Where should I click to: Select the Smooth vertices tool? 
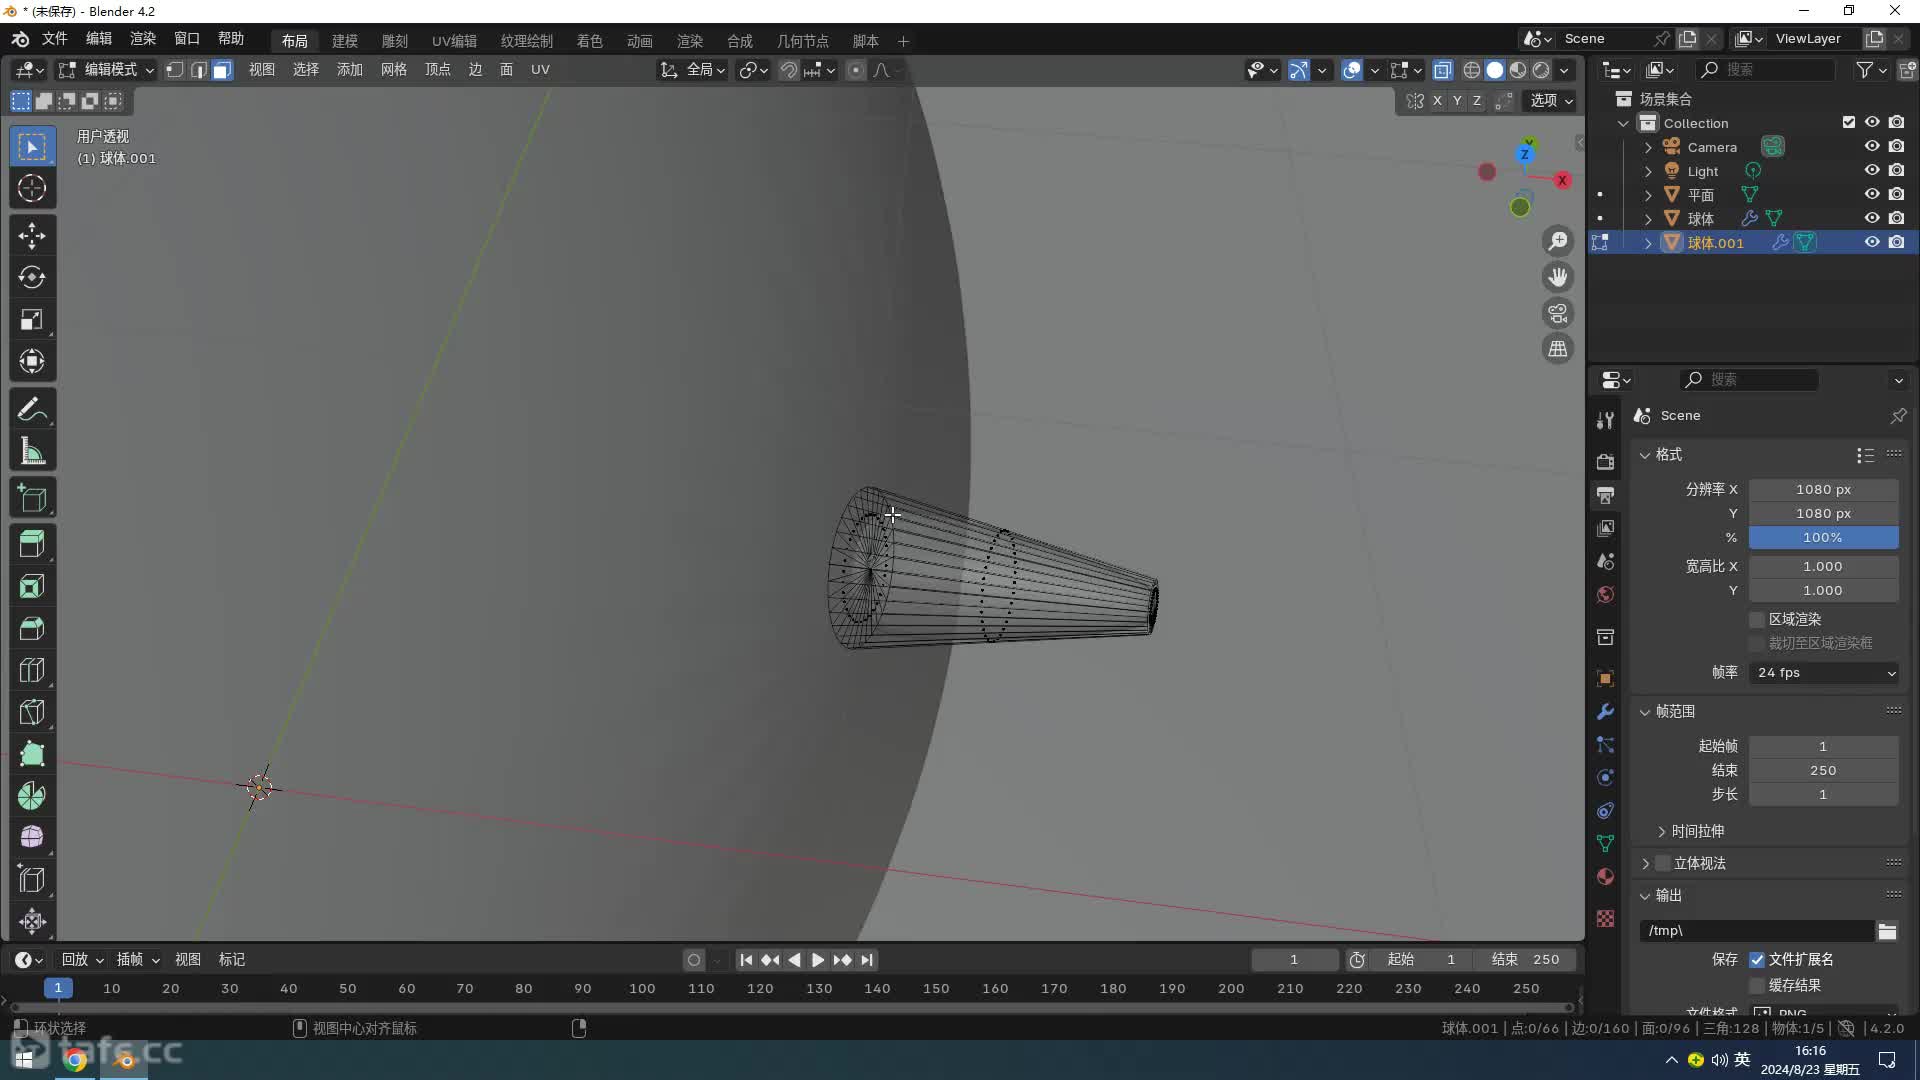coord(32,838)
